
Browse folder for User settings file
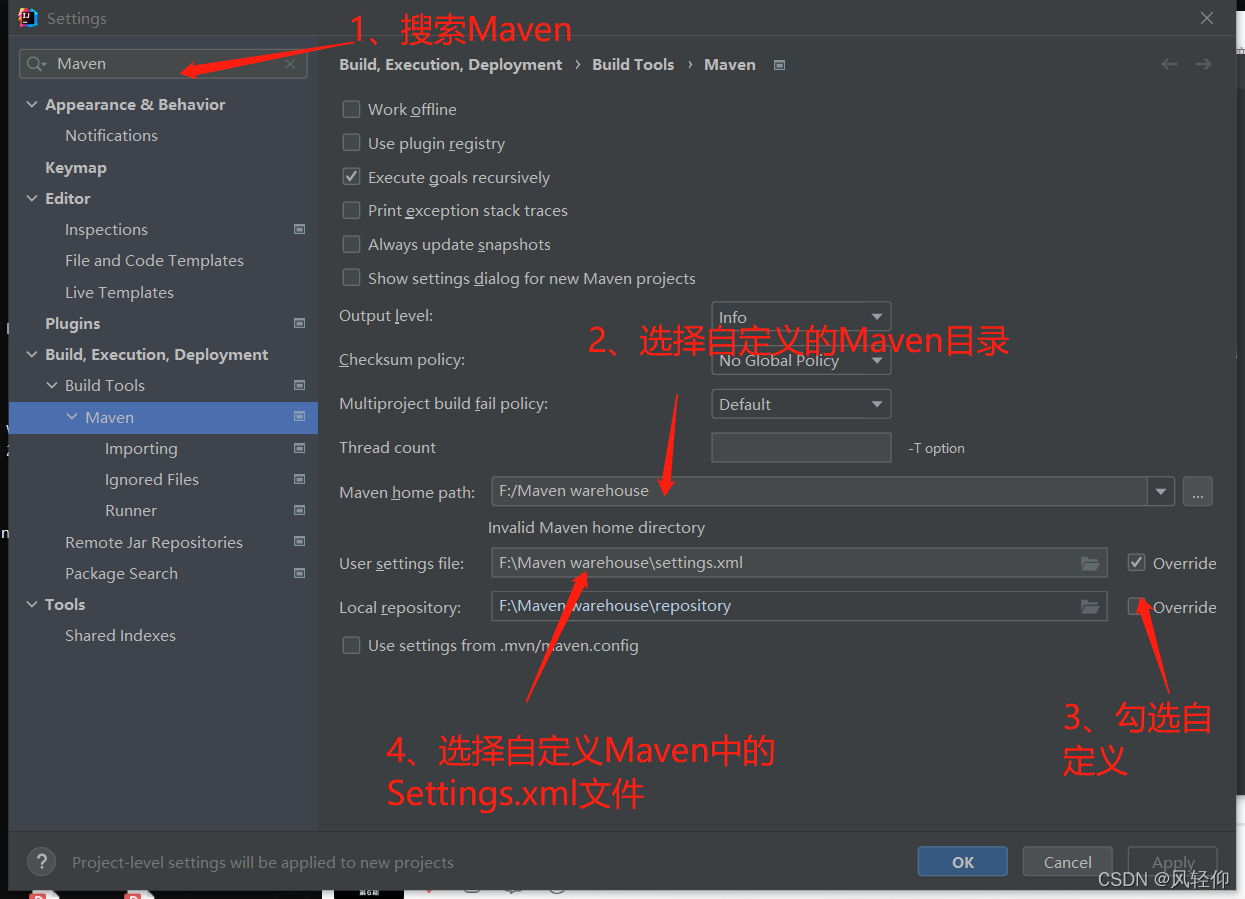pos(1090,563)
